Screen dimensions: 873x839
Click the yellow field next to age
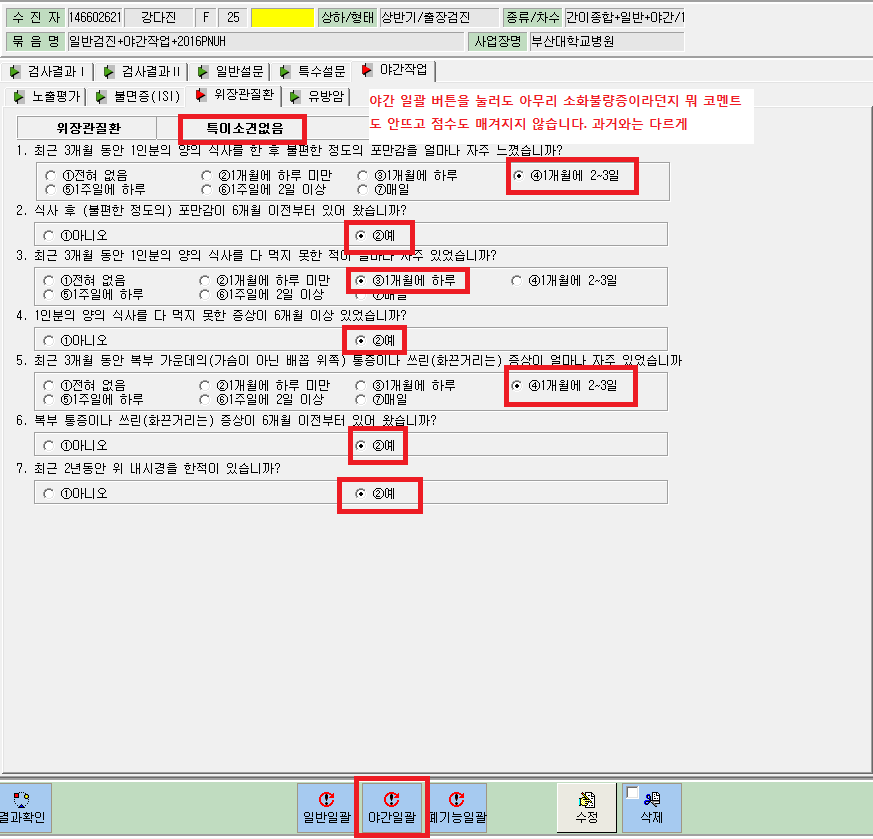(x=282, y=18)
